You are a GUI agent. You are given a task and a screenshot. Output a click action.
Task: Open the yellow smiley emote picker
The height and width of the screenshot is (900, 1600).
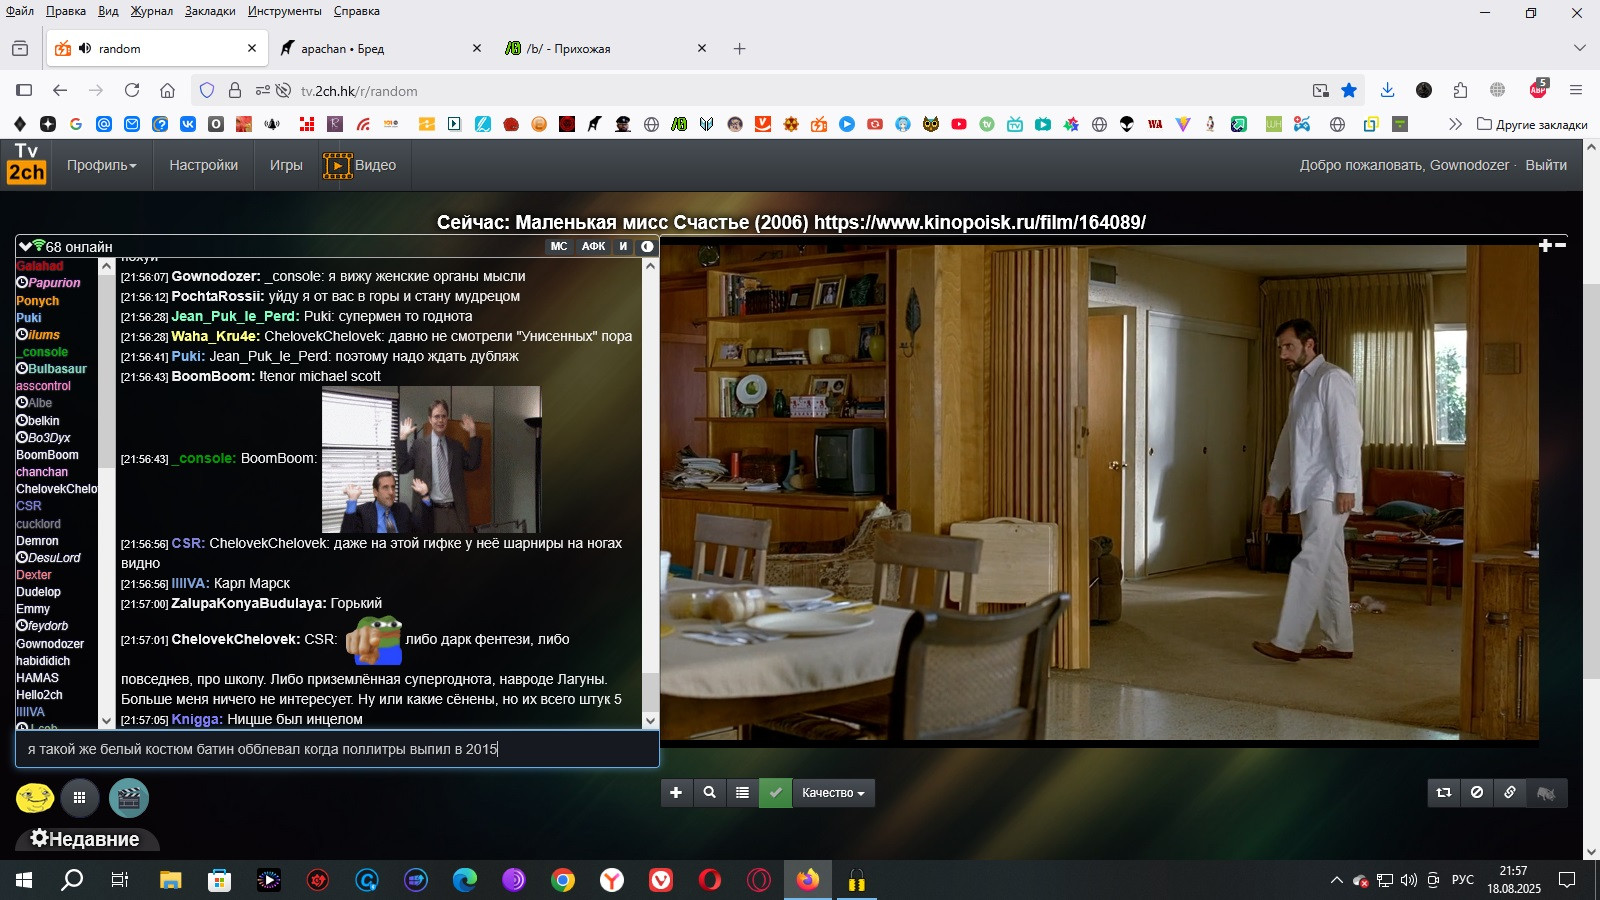click(35, 797)
